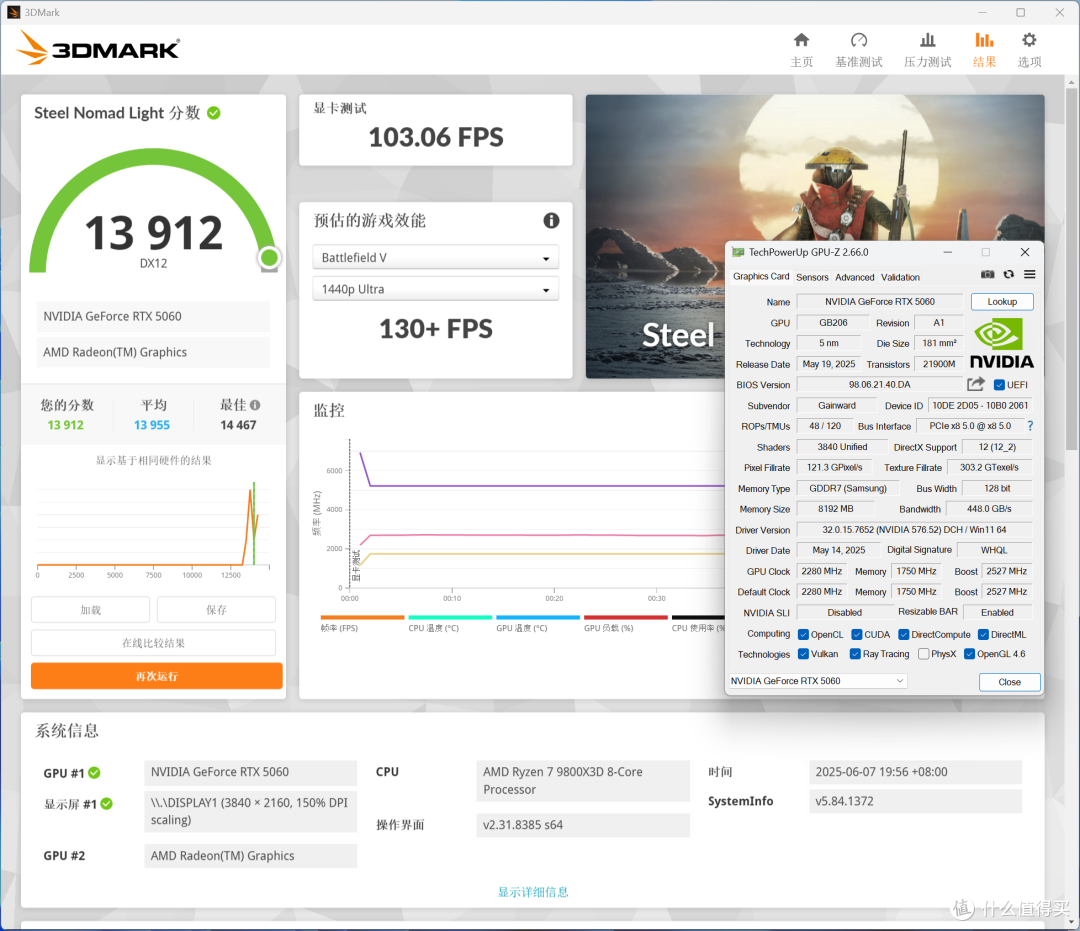Click the NVIDIA GeForce RTX 5060 score entry

coord(153,316)
